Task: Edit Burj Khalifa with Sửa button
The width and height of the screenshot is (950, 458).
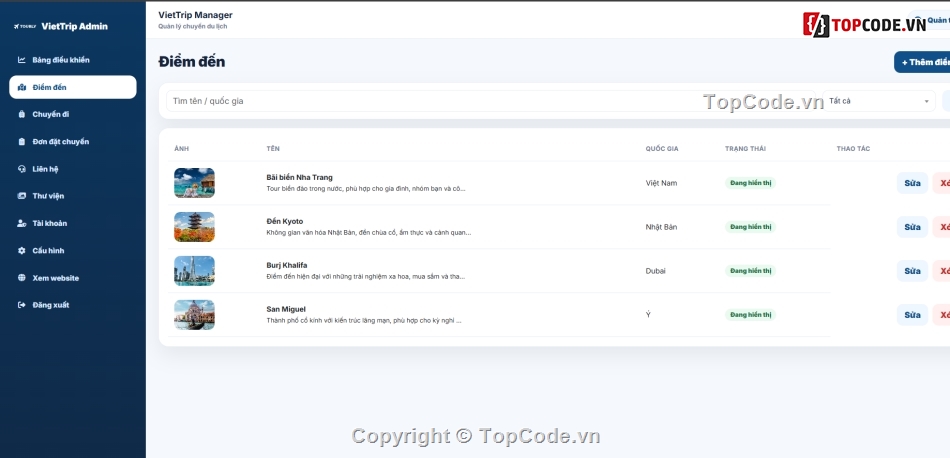Action: 912,271
